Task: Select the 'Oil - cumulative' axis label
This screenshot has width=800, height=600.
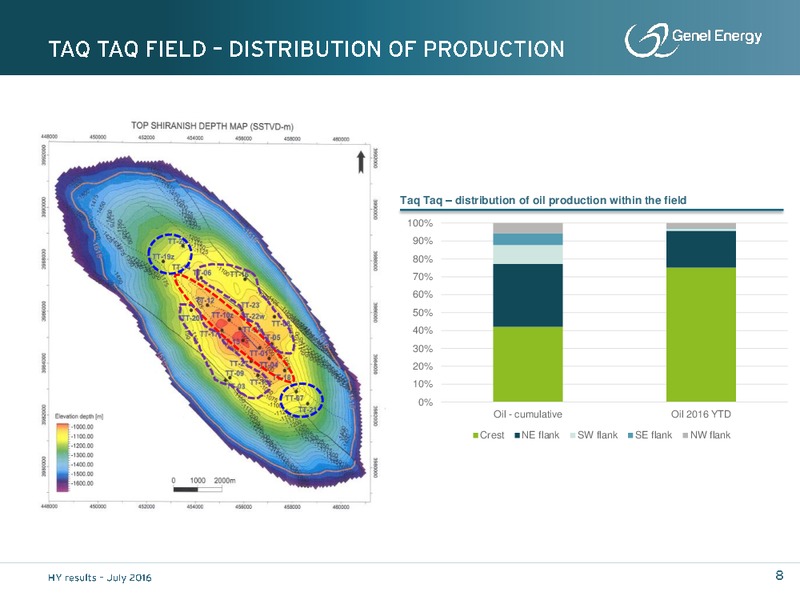Action: (x=528, y=414)
